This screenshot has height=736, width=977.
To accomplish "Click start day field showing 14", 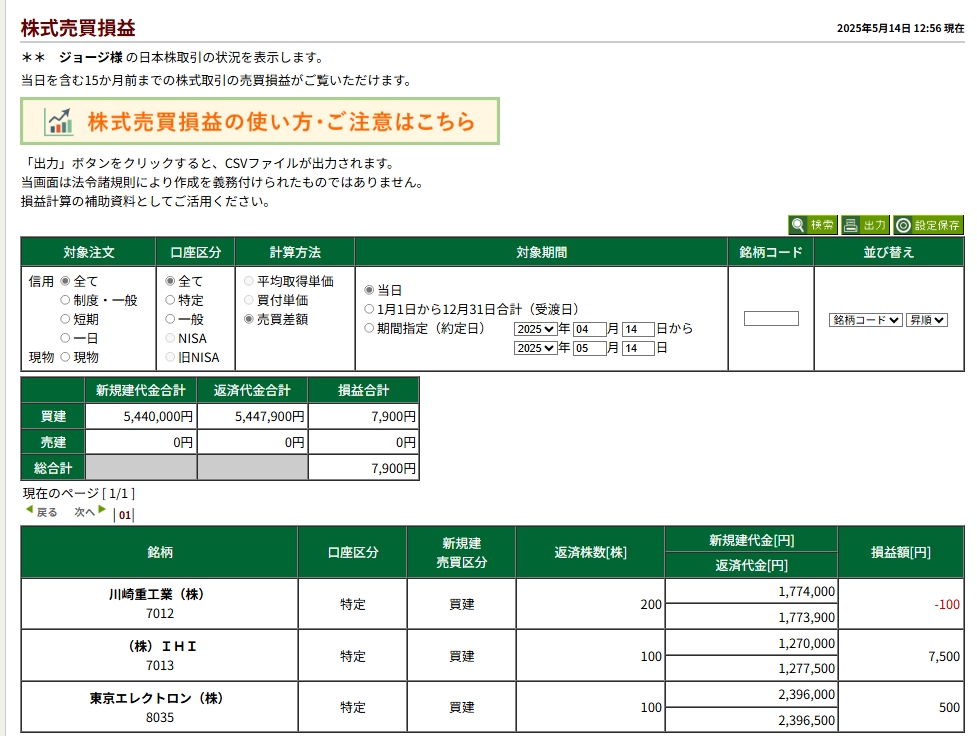I will [638, 329].
